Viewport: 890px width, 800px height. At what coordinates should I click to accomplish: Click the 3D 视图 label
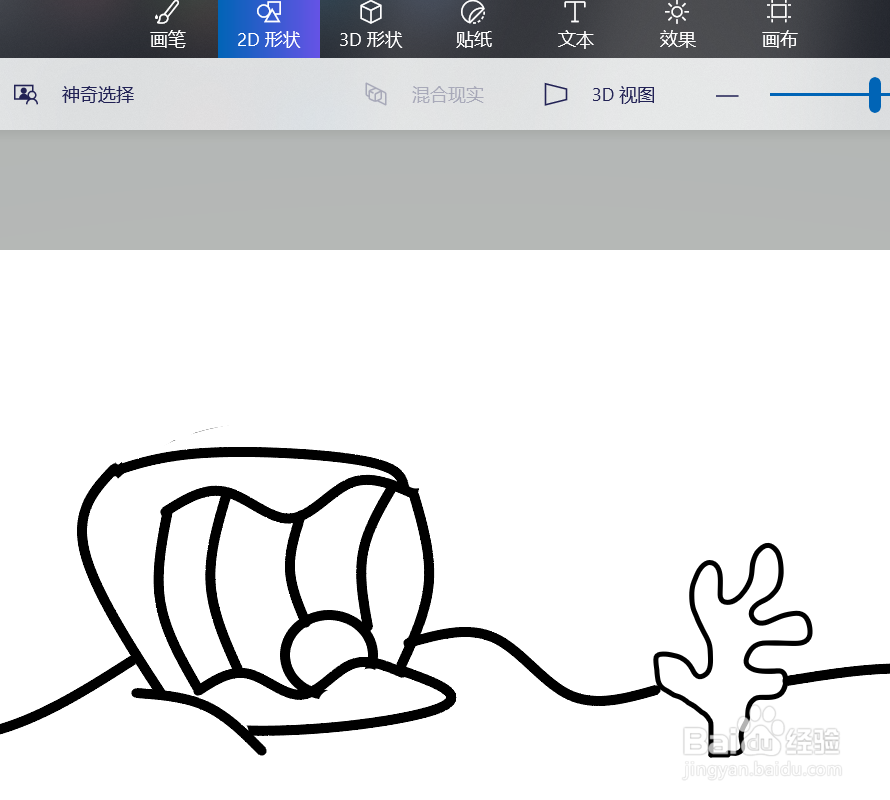click(623, 95)
